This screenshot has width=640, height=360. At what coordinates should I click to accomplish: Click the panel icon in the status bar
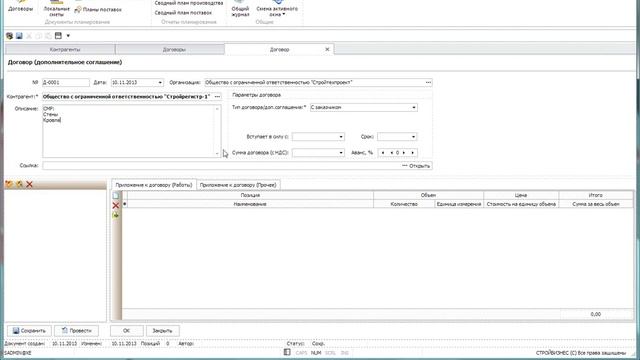287,352
